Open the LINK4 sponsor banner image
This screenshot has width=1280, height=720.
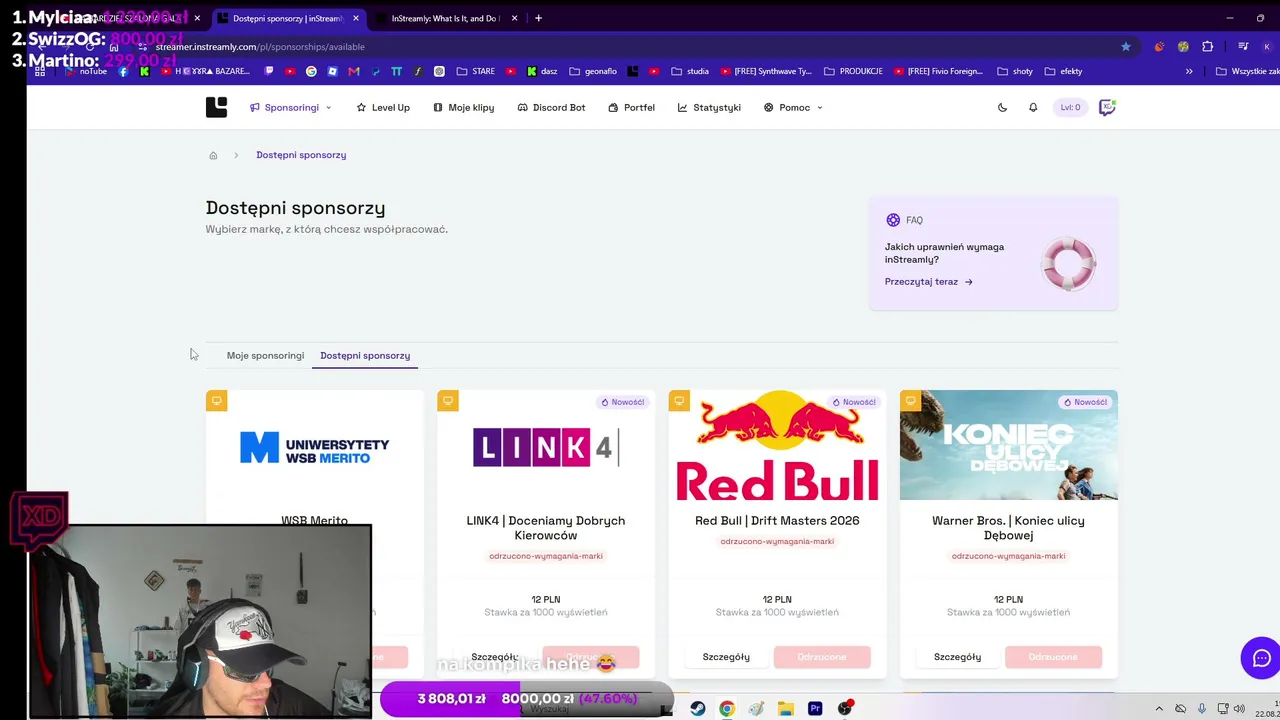(546, 447)
